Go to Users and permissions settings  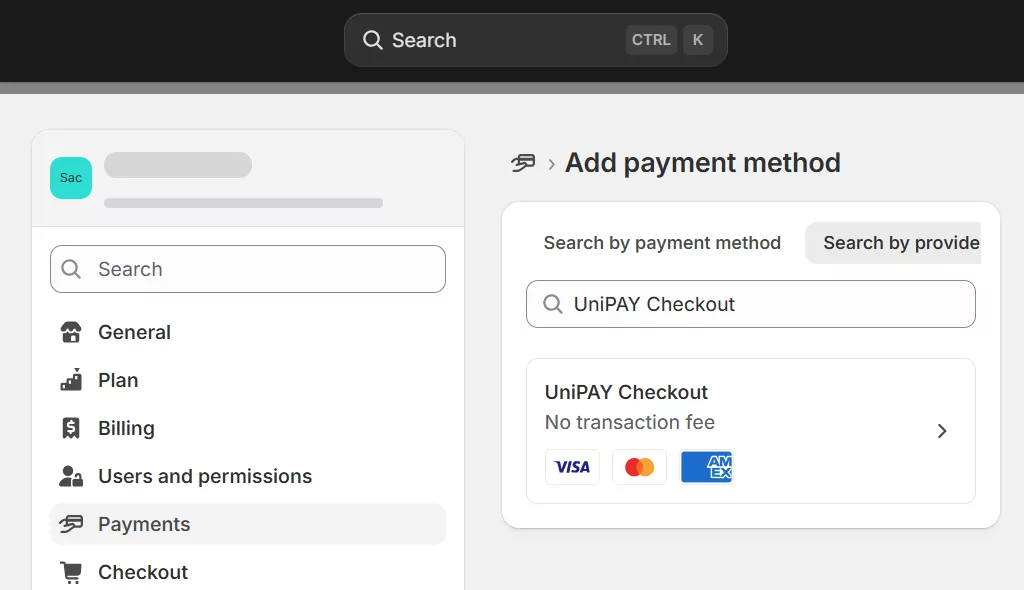tap(205, 476)
